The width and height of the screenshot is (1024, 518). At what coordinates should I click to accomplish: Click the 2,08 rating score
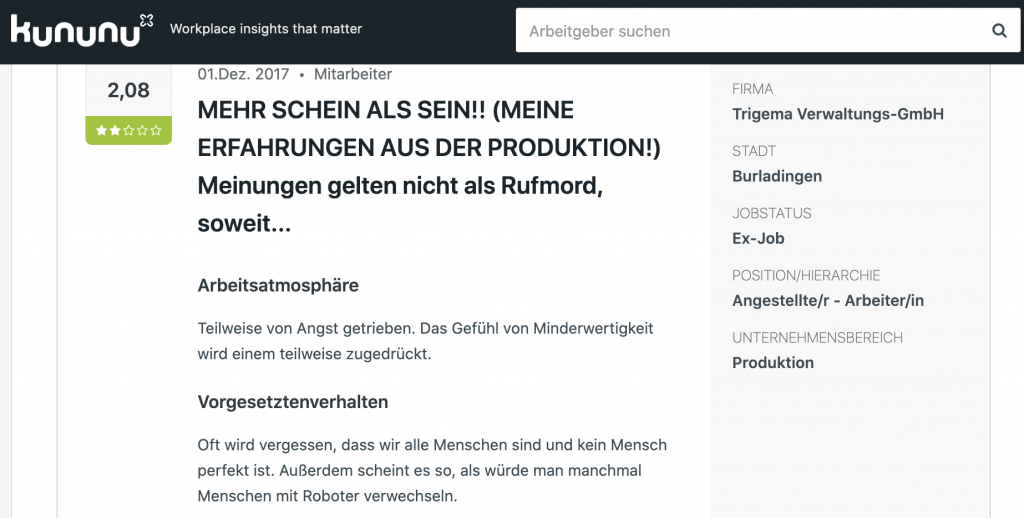tap(129, 90)
